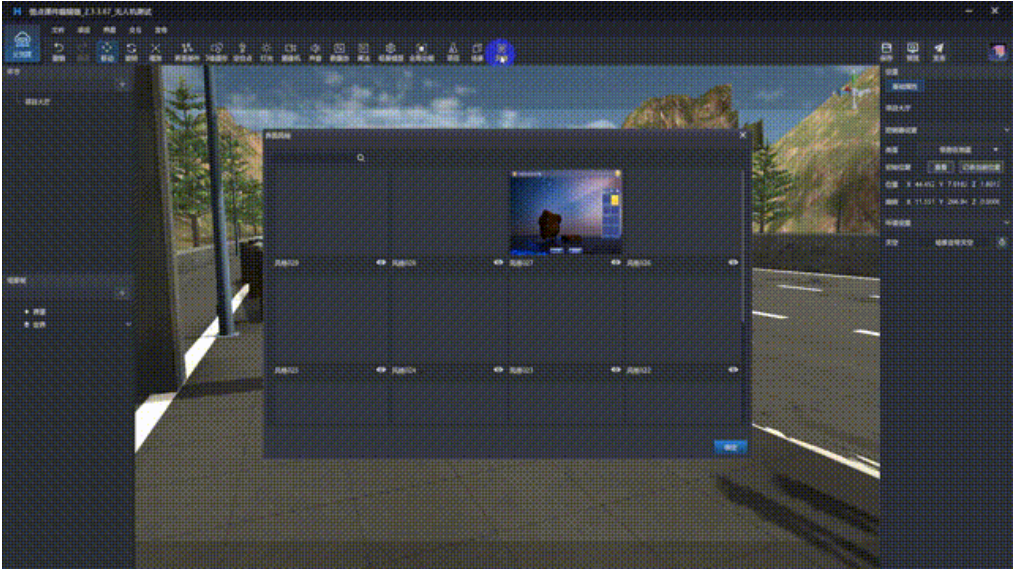Click the save icon at top right
The height and width of the screenshot is (571, 1016).
(886, 51)
